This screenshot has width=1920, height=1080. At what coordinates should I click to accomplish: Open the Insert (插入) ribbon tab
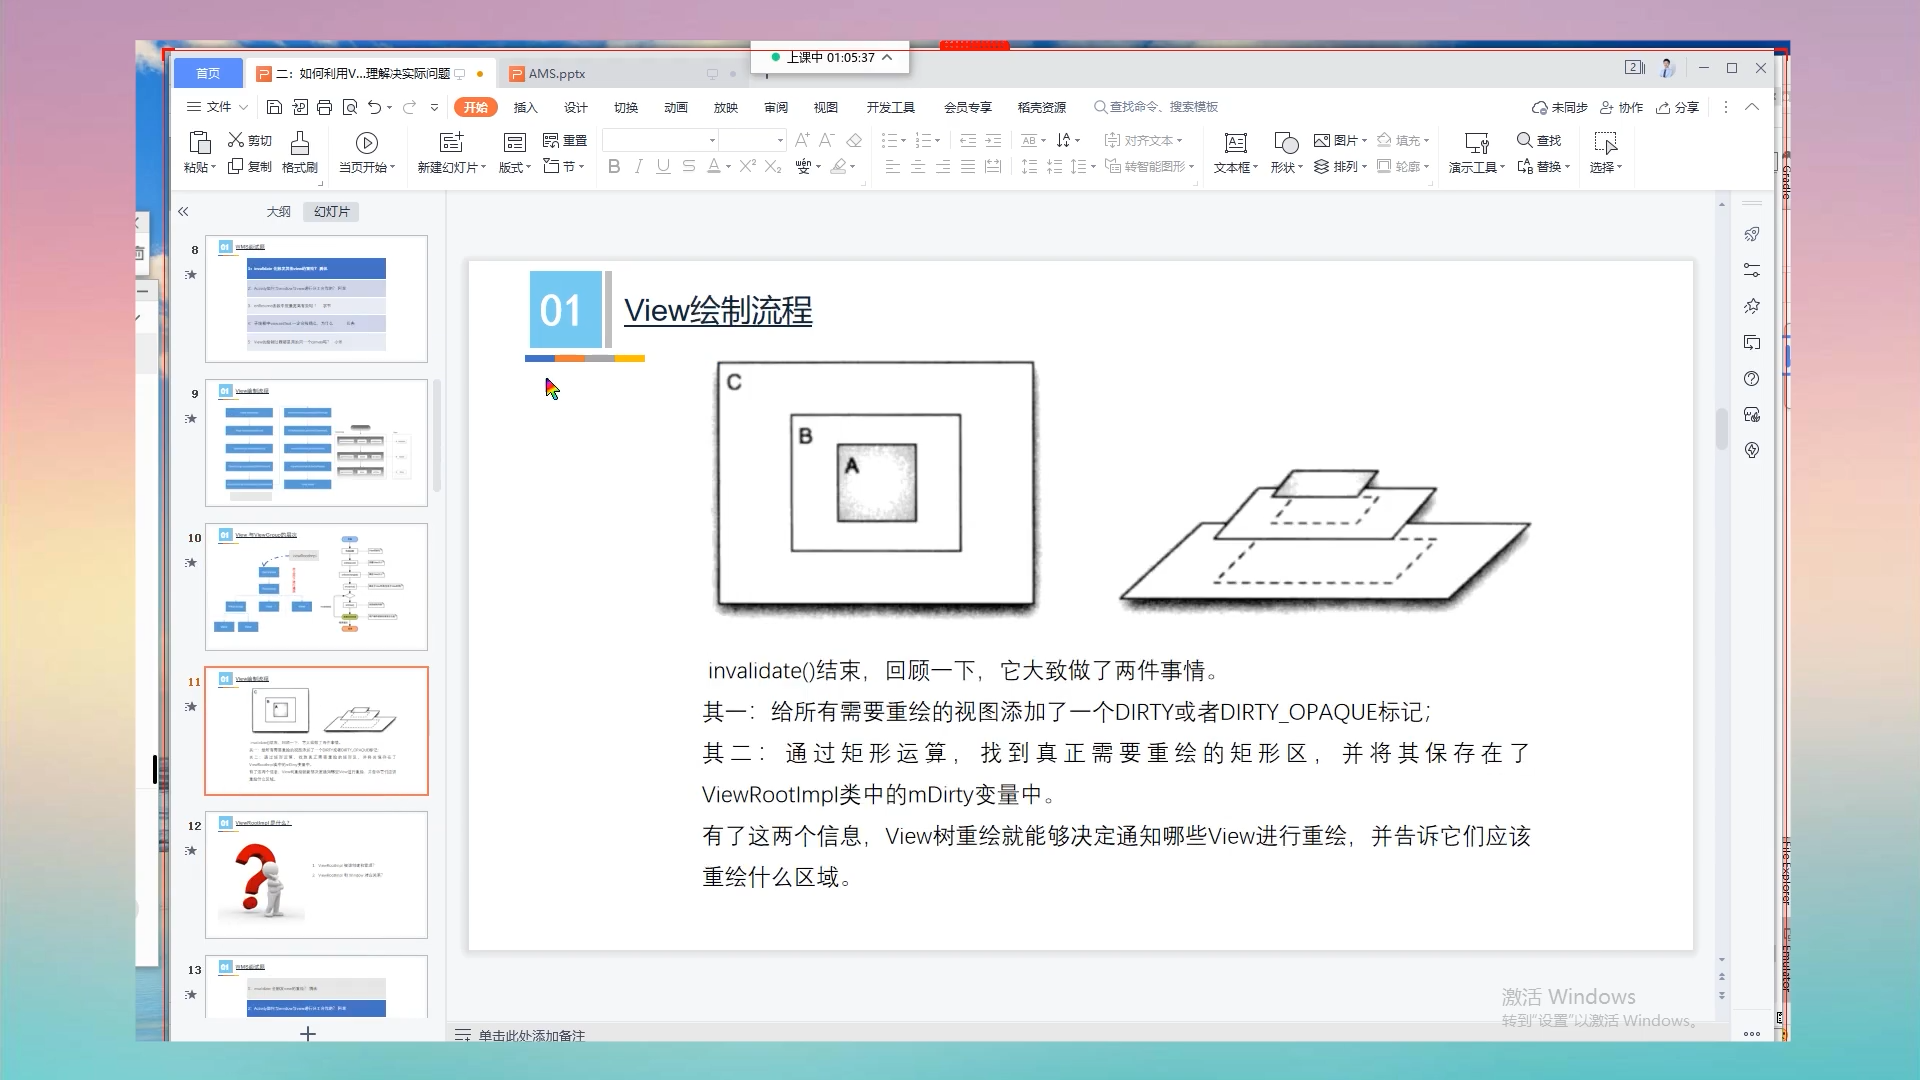(x=525, y=108)
